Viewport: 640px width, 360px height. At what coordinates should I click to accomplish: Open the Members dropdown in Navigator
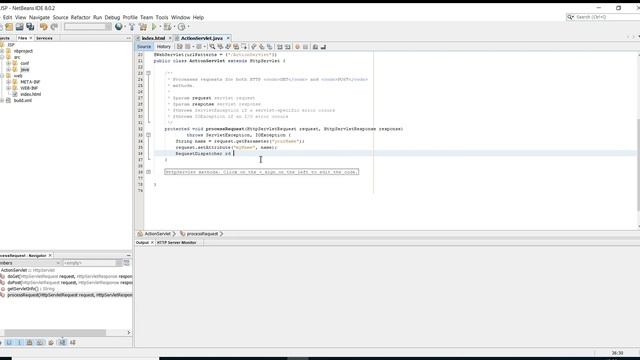[x=30, y=263]
